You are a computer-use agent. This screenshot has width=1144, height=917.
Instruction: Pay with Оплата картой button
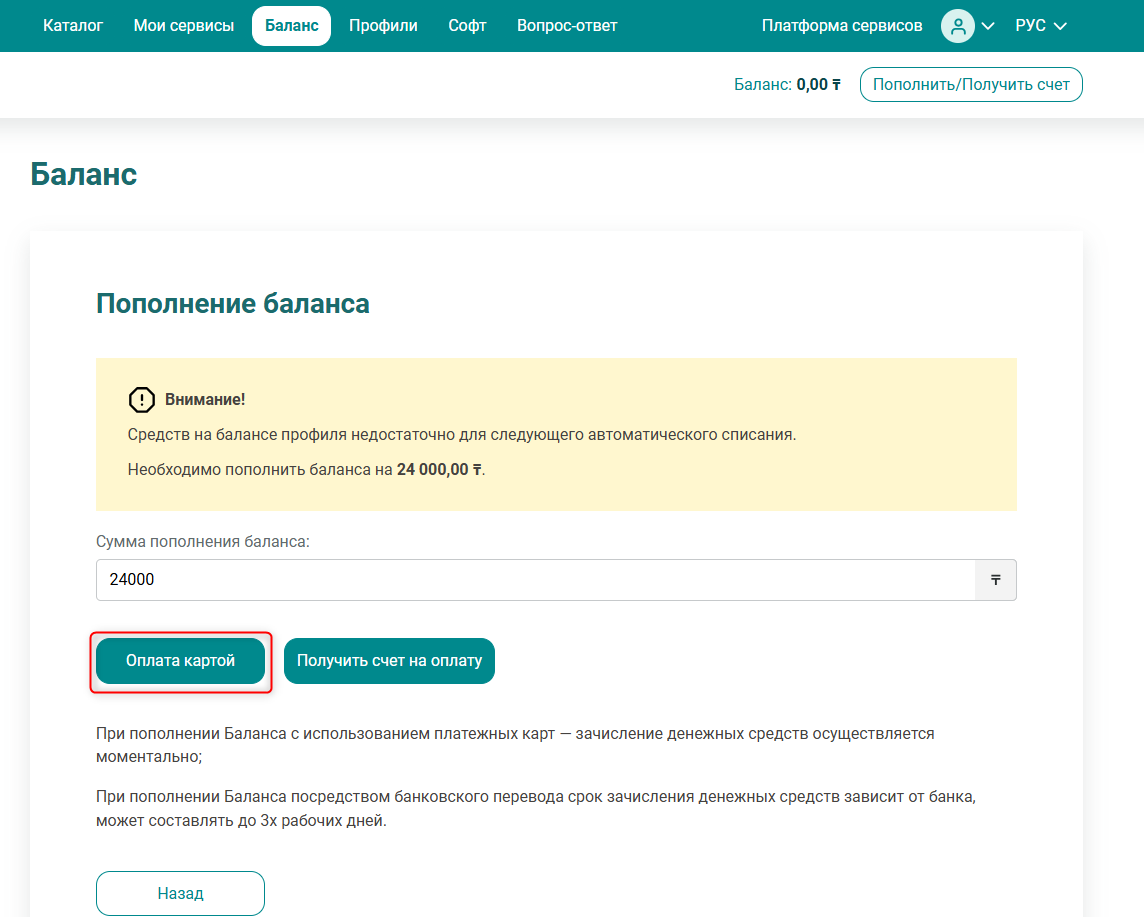click(x=180, y=661)
